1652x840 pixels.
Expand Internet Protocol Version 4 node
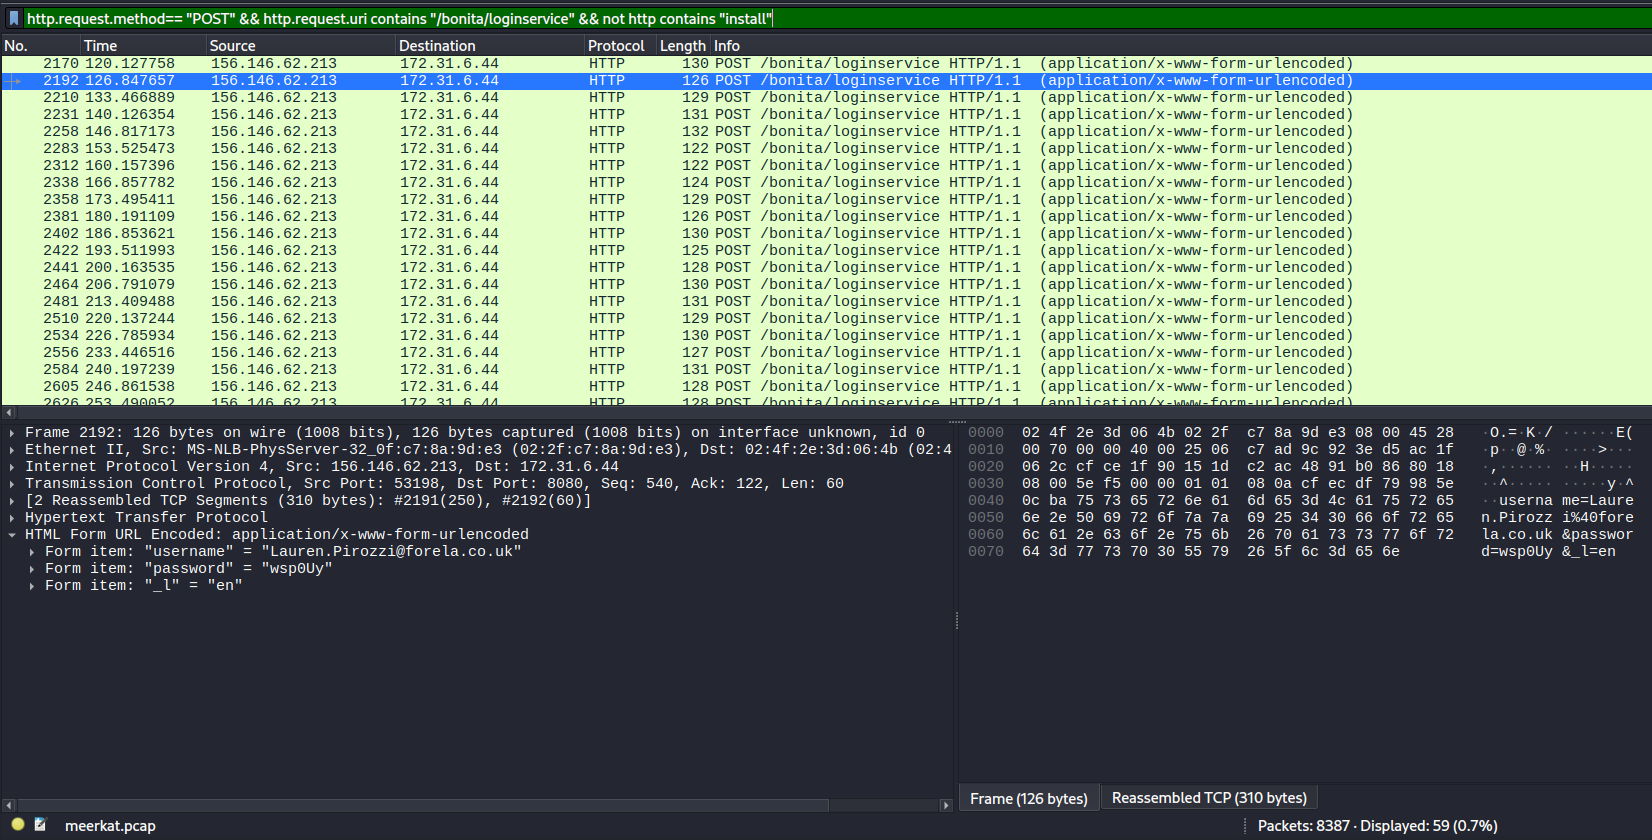12,467
